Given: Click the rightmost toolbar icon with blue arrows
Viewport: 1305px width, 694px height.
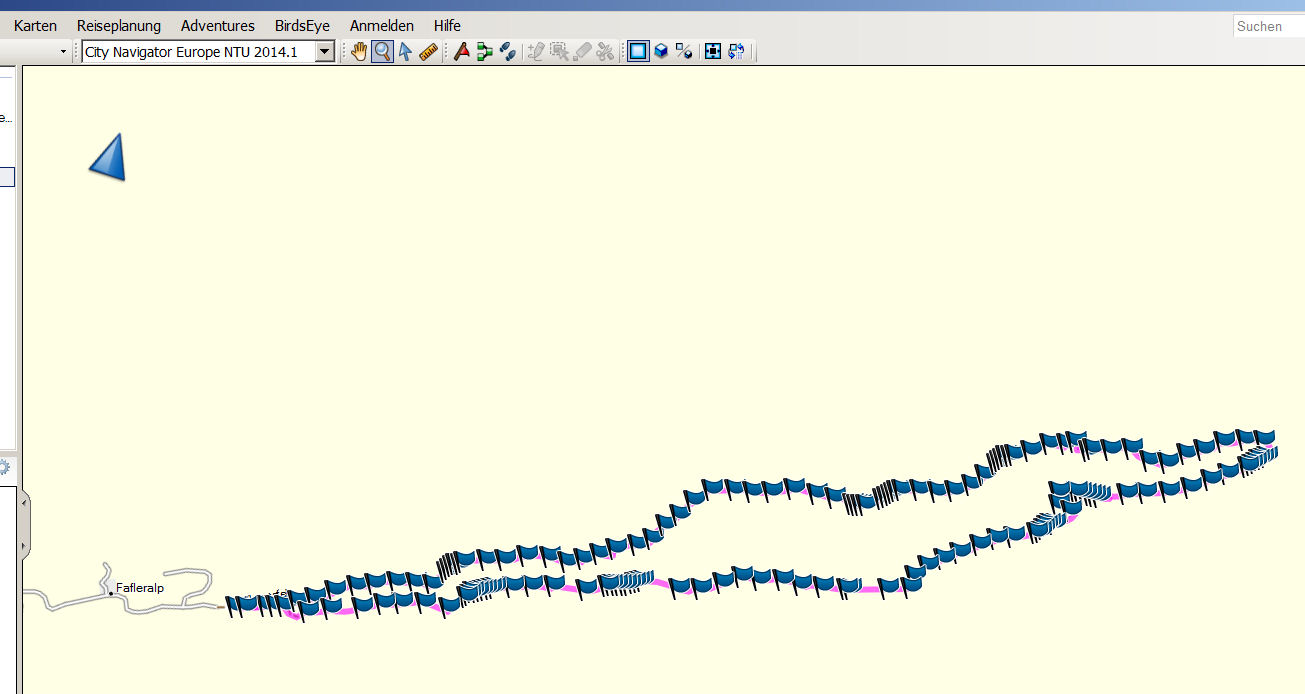Looking at the screenshot, I should click(737, 52).
